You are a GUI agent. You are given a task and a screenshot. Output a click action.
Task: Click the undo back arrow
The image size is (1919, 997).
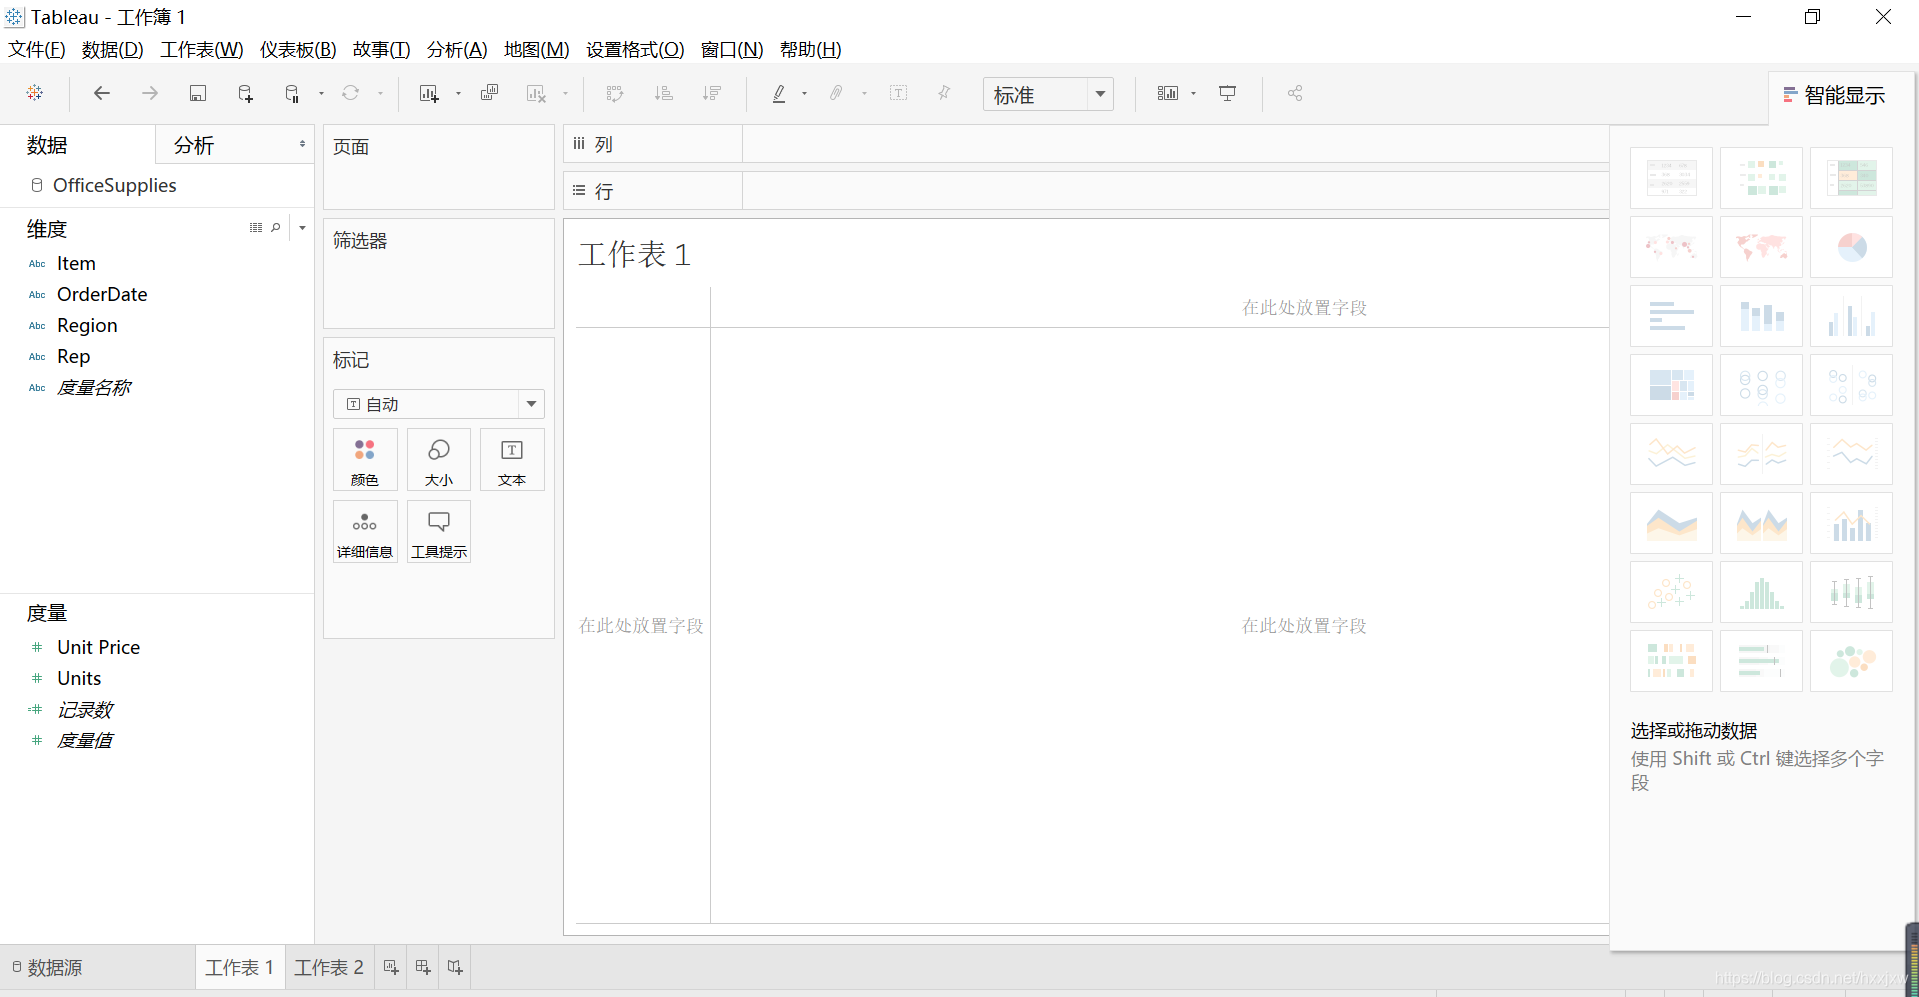pyautogui.click(x=102, y=93)
